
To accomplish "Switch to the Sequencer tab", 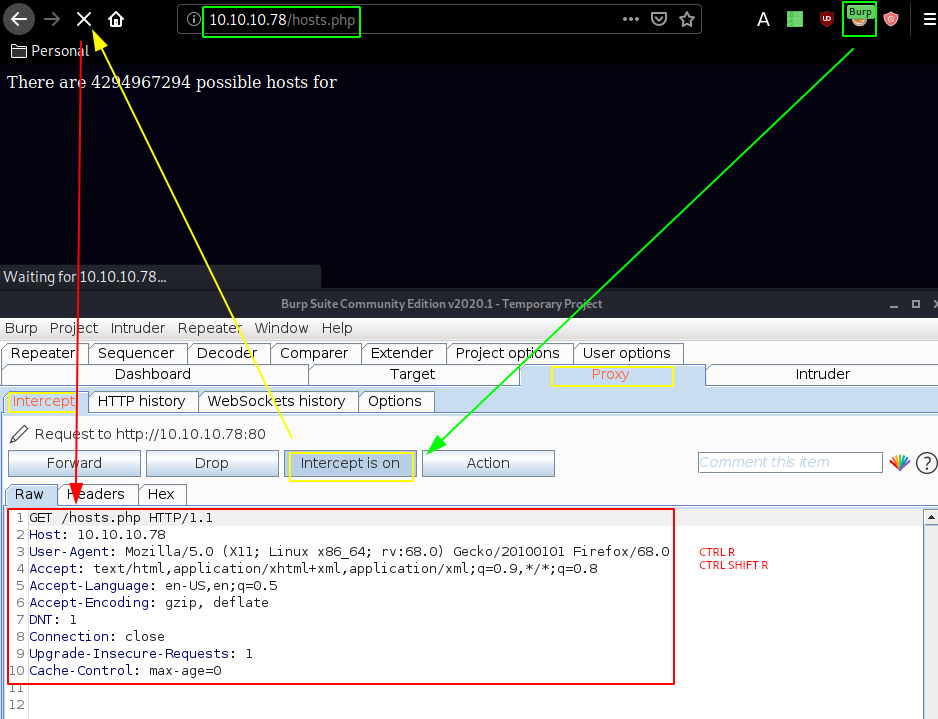I will [x=136, y=353].
